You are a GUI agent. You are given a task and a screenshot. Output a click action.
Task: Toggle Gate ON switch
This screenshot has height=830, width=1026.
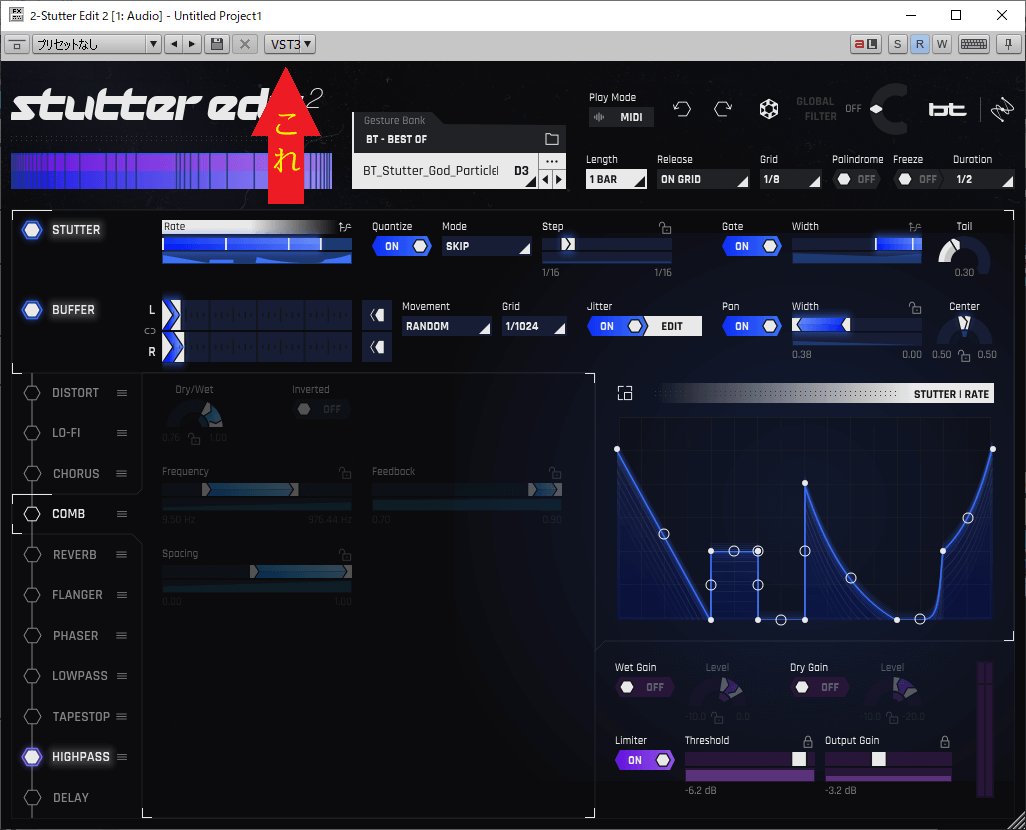coord(752,246)
